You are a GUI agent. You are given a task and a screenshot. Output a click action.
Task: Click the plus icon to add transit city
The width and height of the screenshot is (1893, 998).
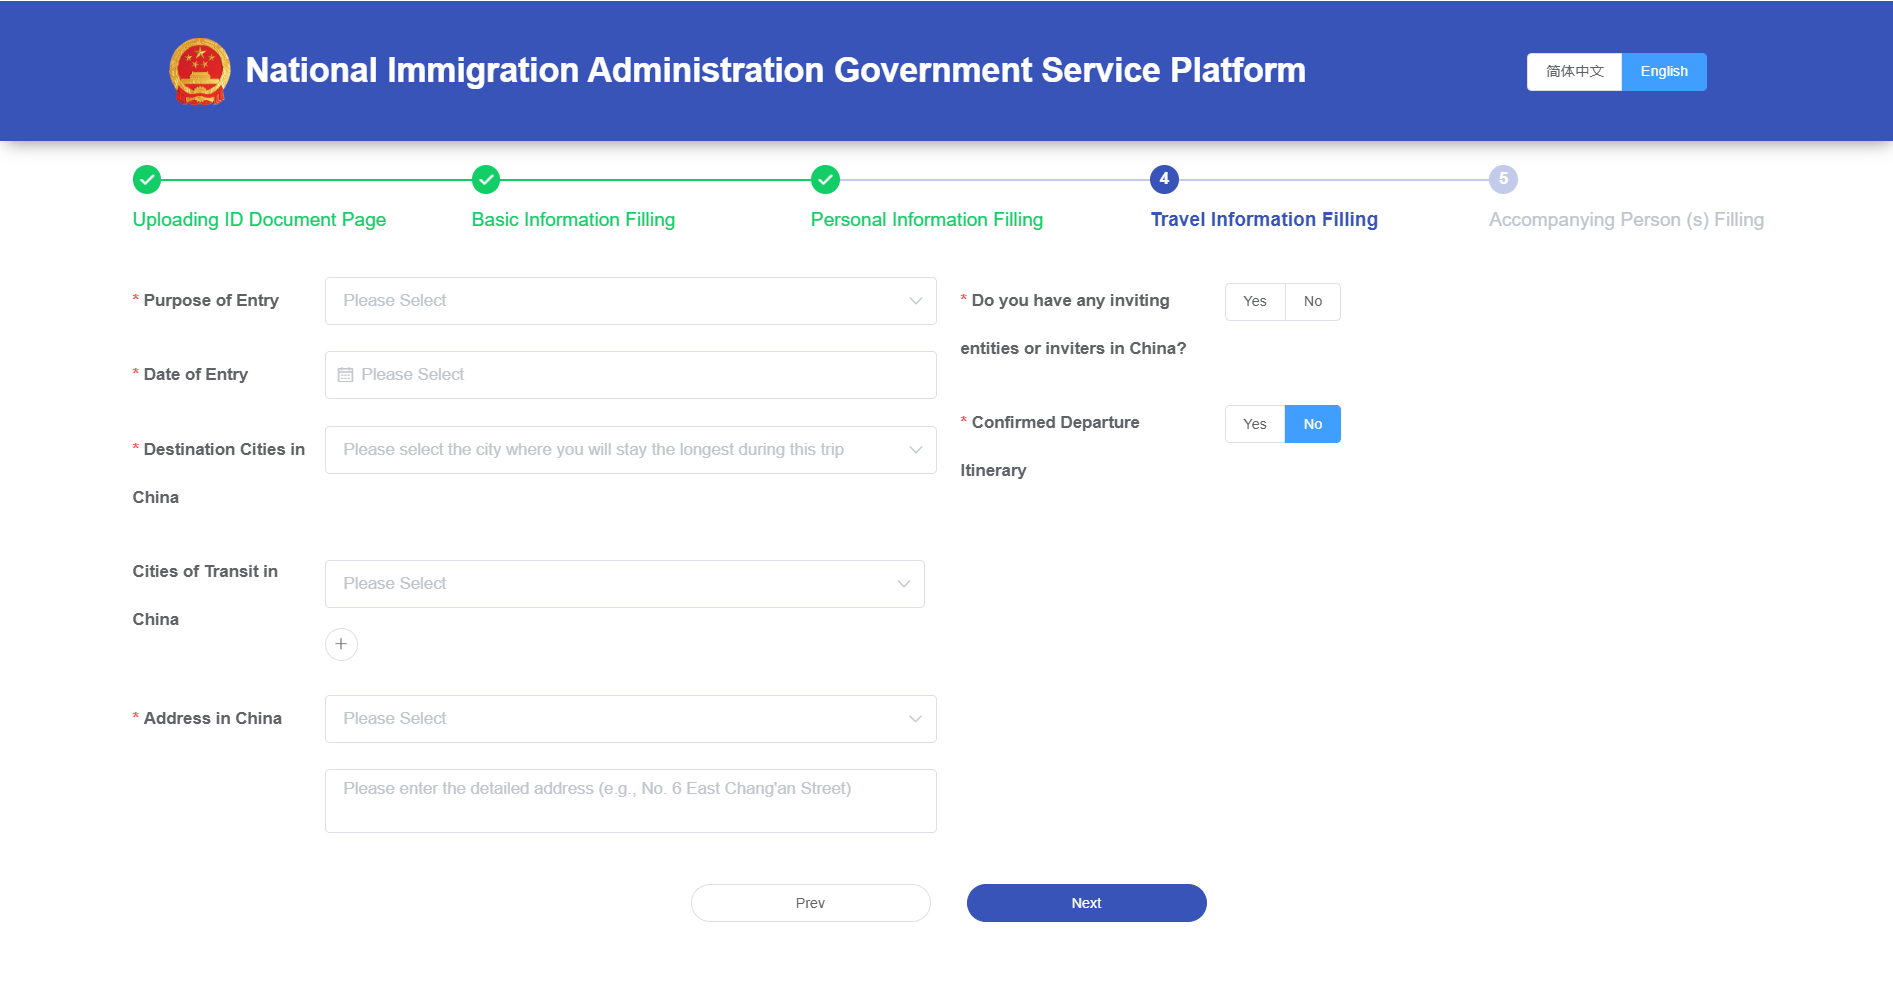coord(341,644)
